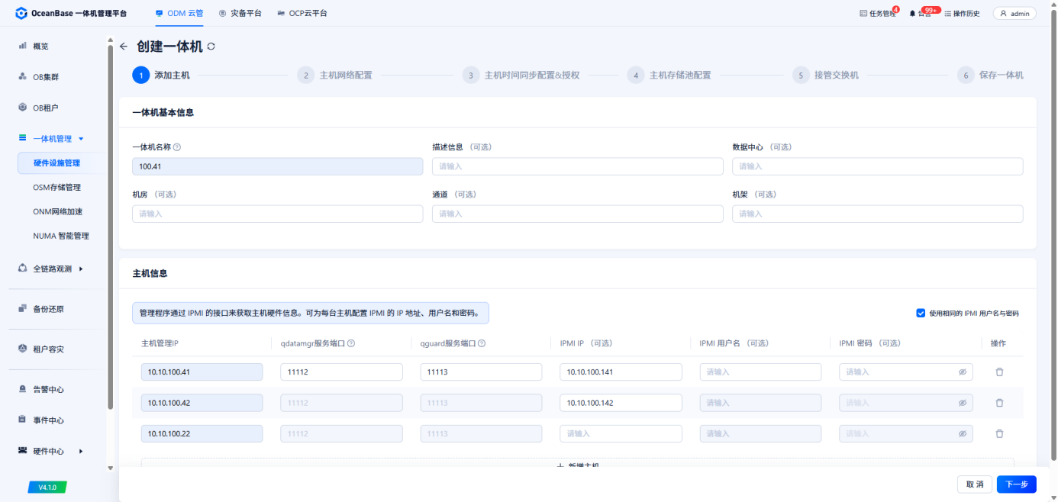
Task: Open 操作历史 in the top bar
Action: pyautogui.click(x=962, y=13)
